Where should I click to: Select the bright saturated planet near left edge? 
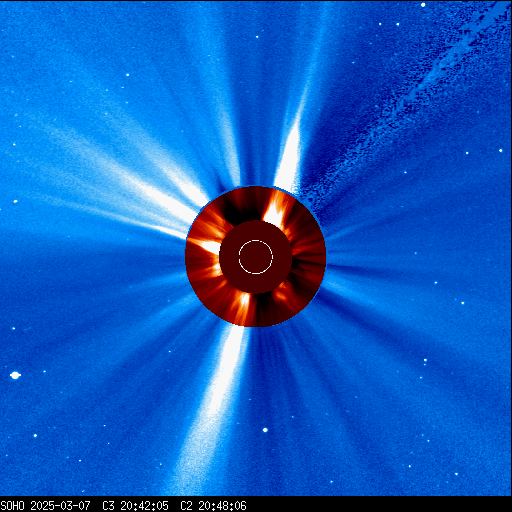15,375
